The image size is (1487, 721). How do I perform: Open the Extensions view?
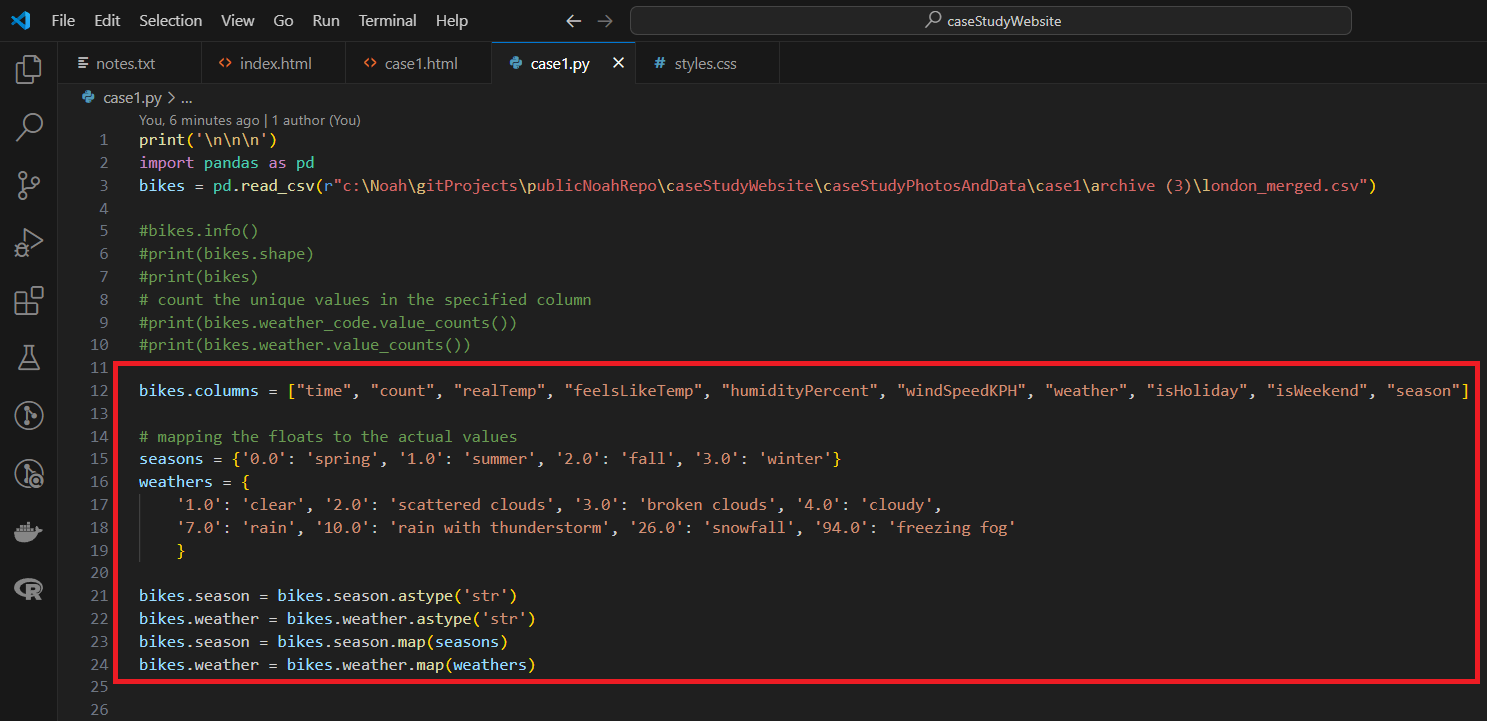click(x=29, y=301)
